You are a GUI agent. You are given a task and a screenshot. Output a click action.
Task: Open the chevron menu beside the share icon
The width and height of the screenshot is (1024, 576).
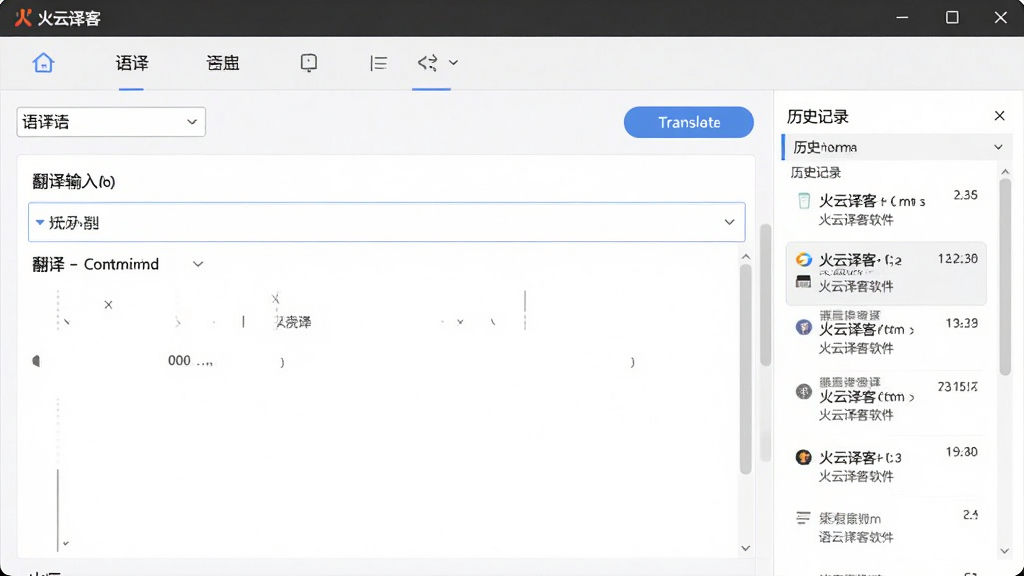453,63
